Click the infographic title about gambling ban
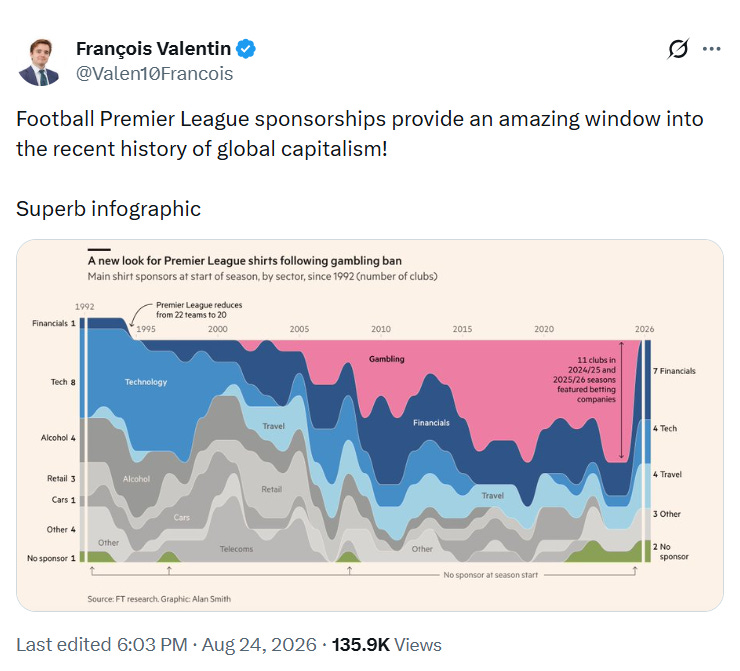The image size is (740, 671). click(x=244, y=261)
